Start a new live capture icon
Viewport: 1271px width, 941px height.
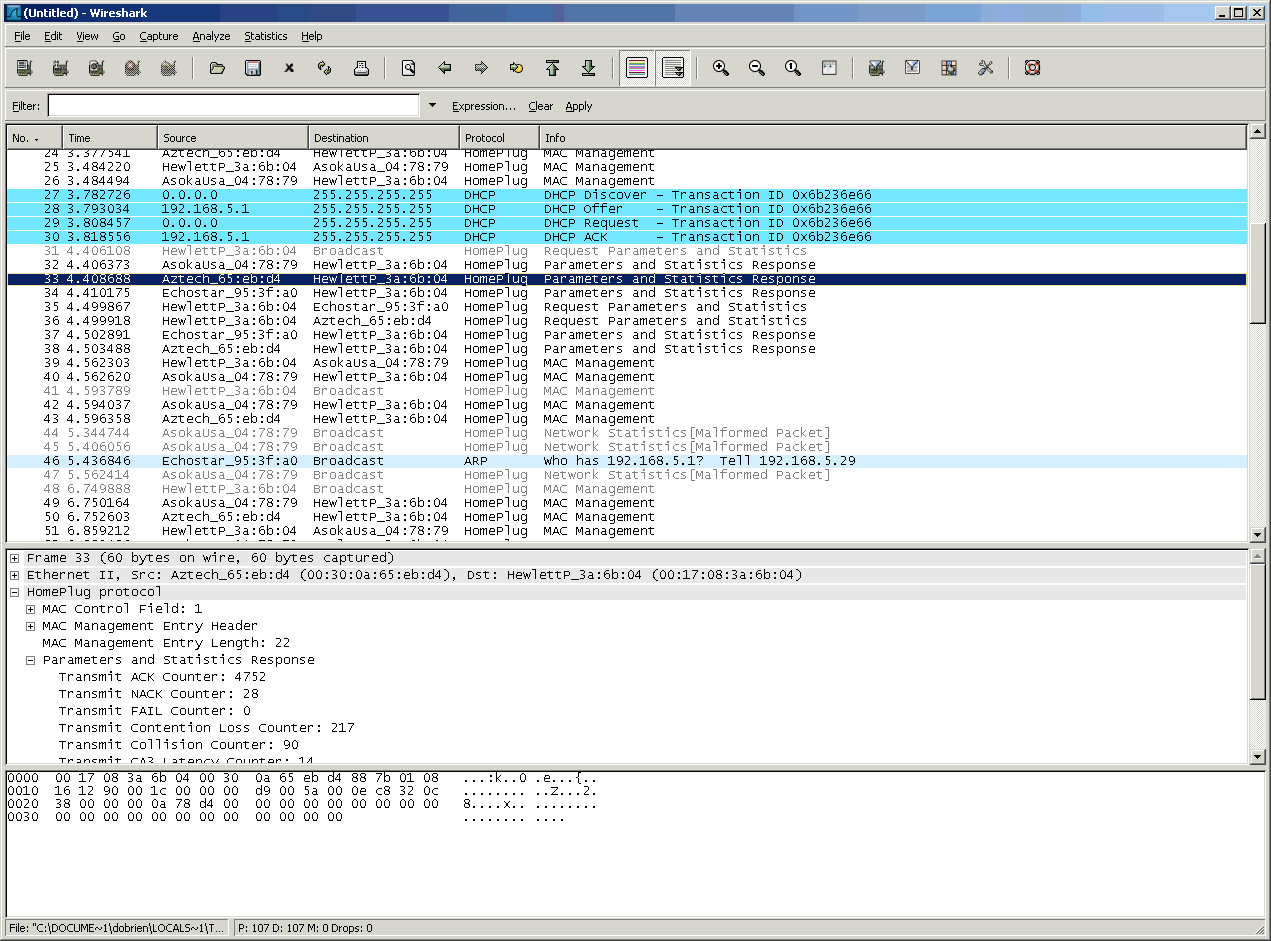97,68
